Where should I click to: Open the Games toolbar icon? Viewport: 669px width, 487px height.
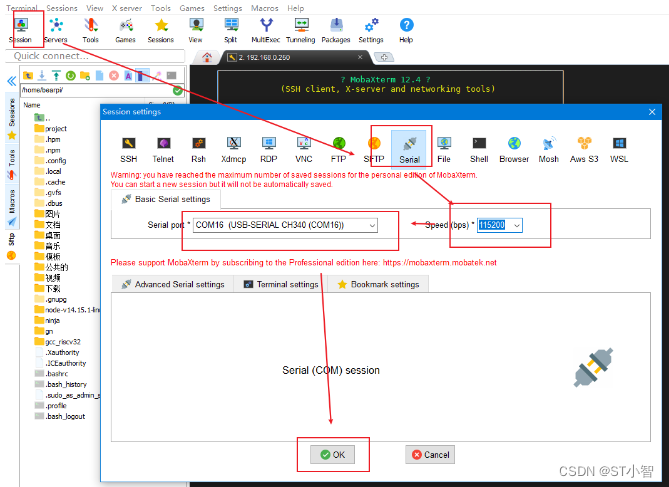tap(125, 30)
